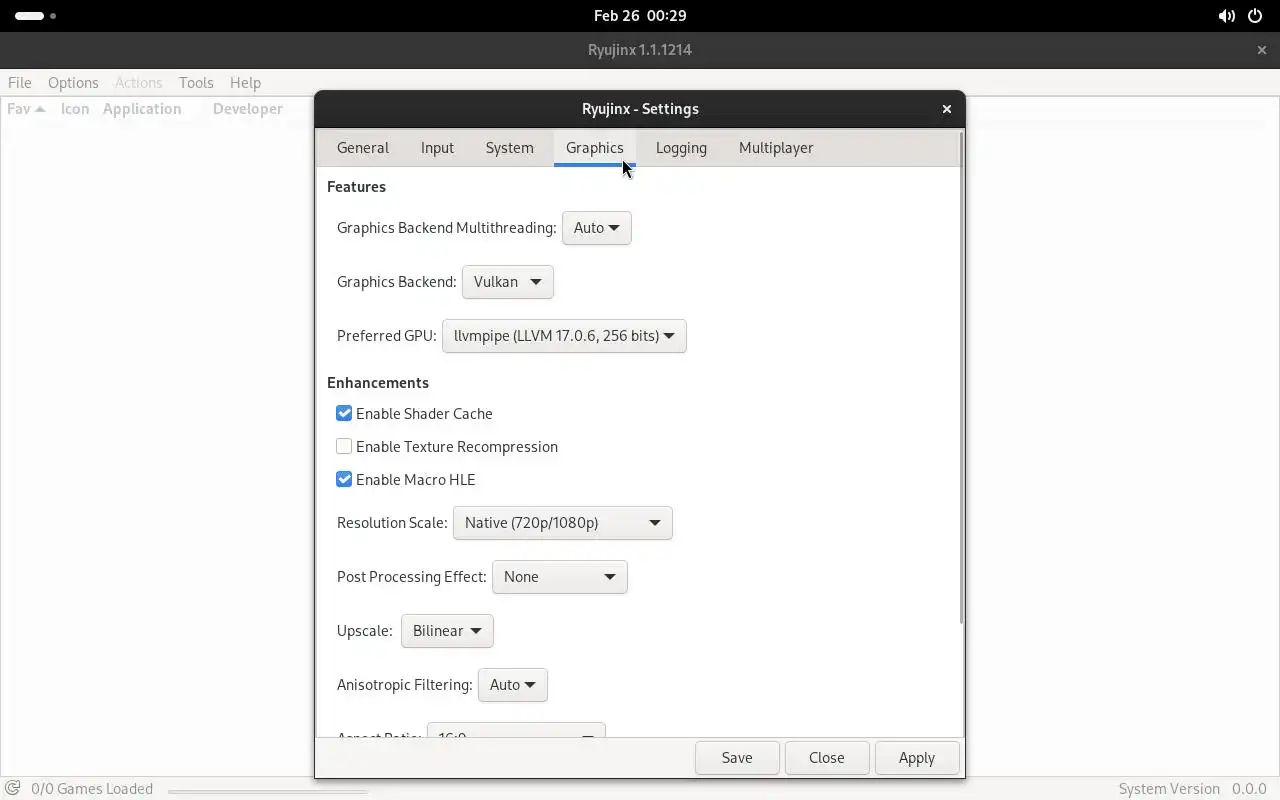Click the Resolution Scale label
1280x800 pixels.
pos(392,523)
